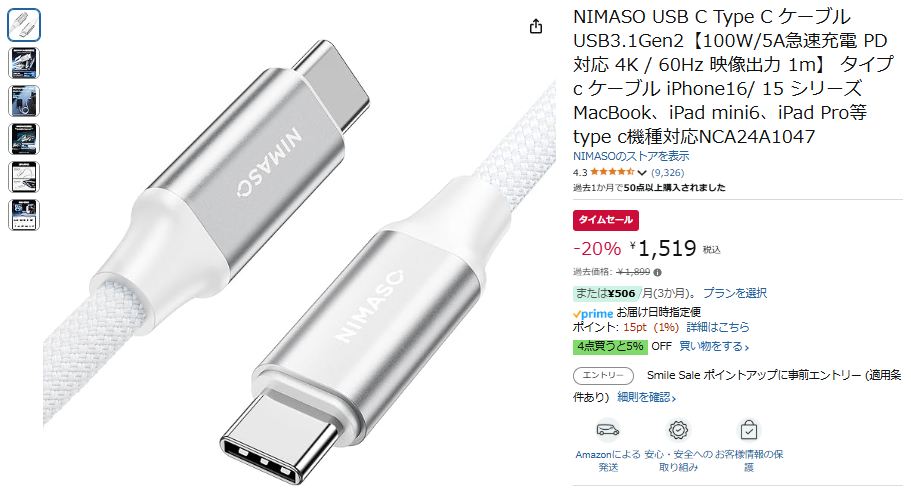Select the first product thumbnail
Screen dimensions: 911x497
pos(24,25)
